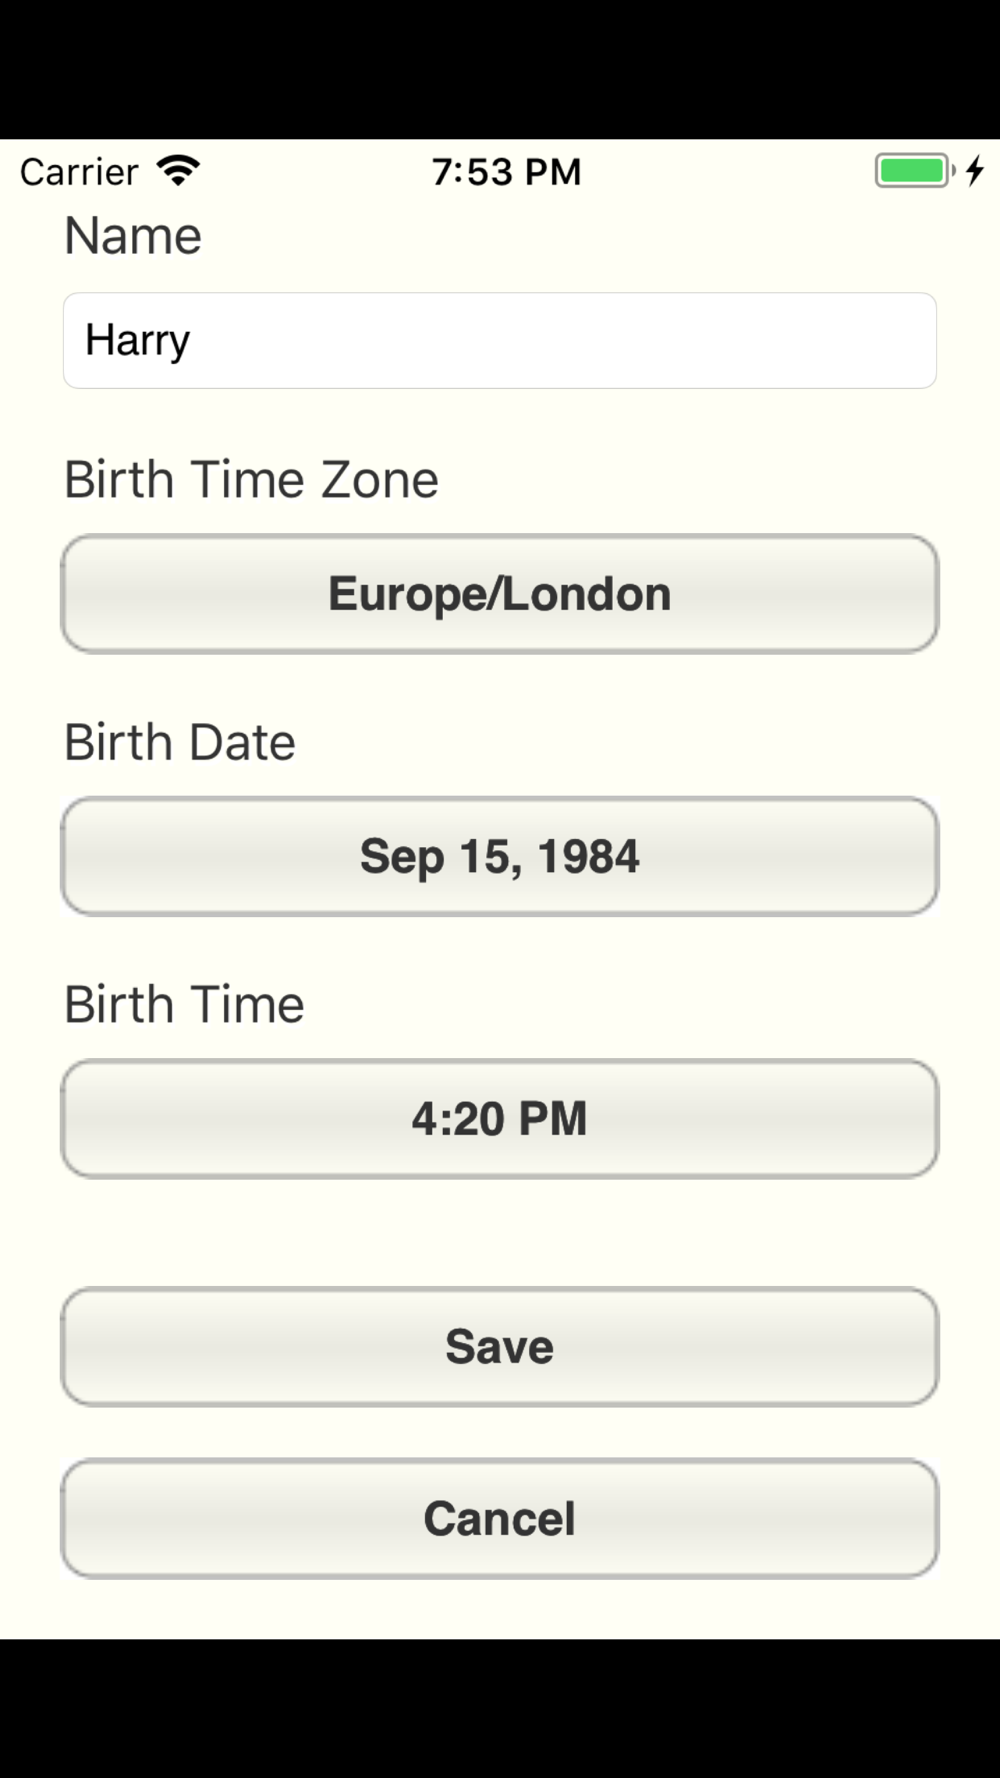Tap the Name field label
This screenshot has width=1000, height=1778.
(133, 236)
